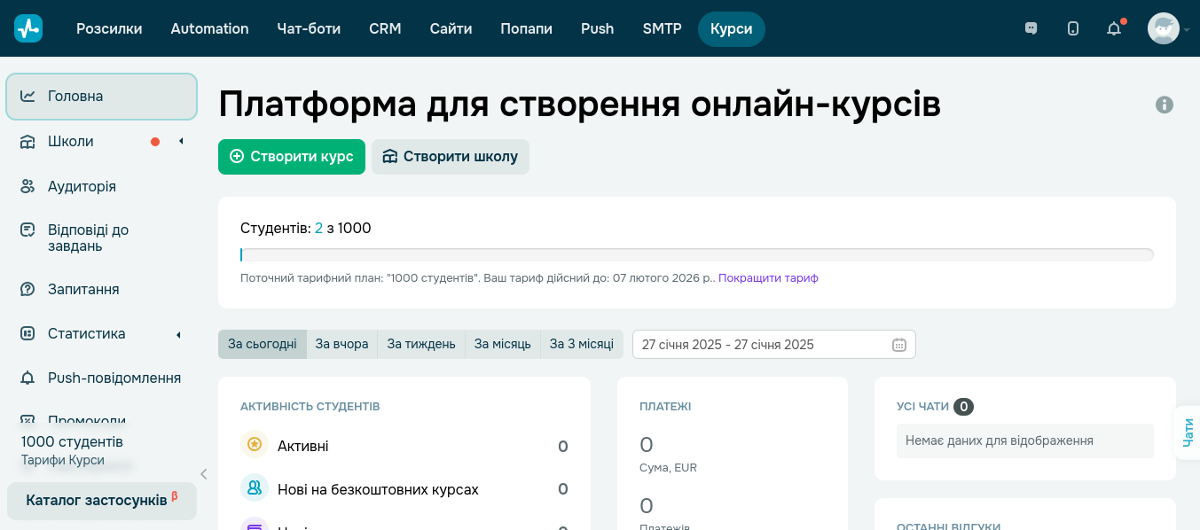This screenshot has height=530, width=1200.
Task: Select the Курси tab
Action: coord(731,29)
